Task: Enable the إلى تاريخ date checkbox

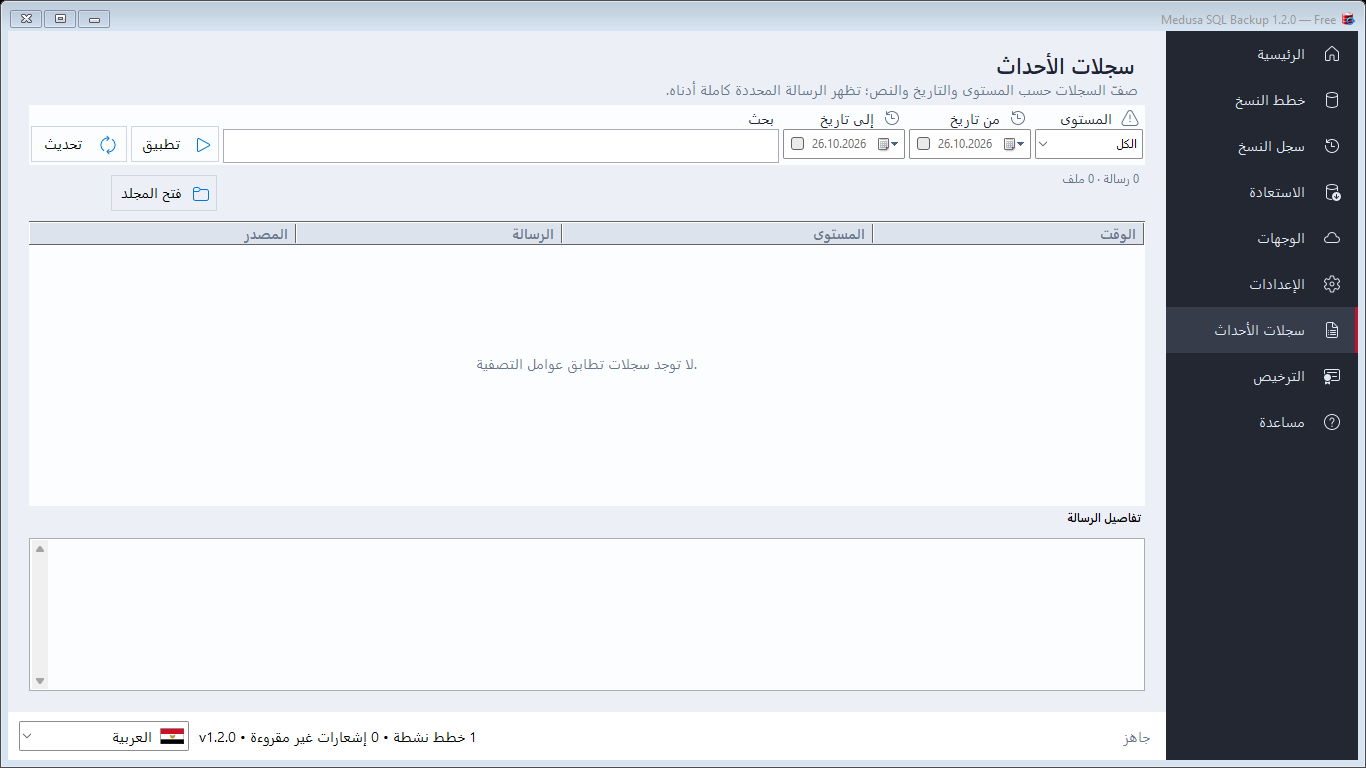Action: point(797,144)
